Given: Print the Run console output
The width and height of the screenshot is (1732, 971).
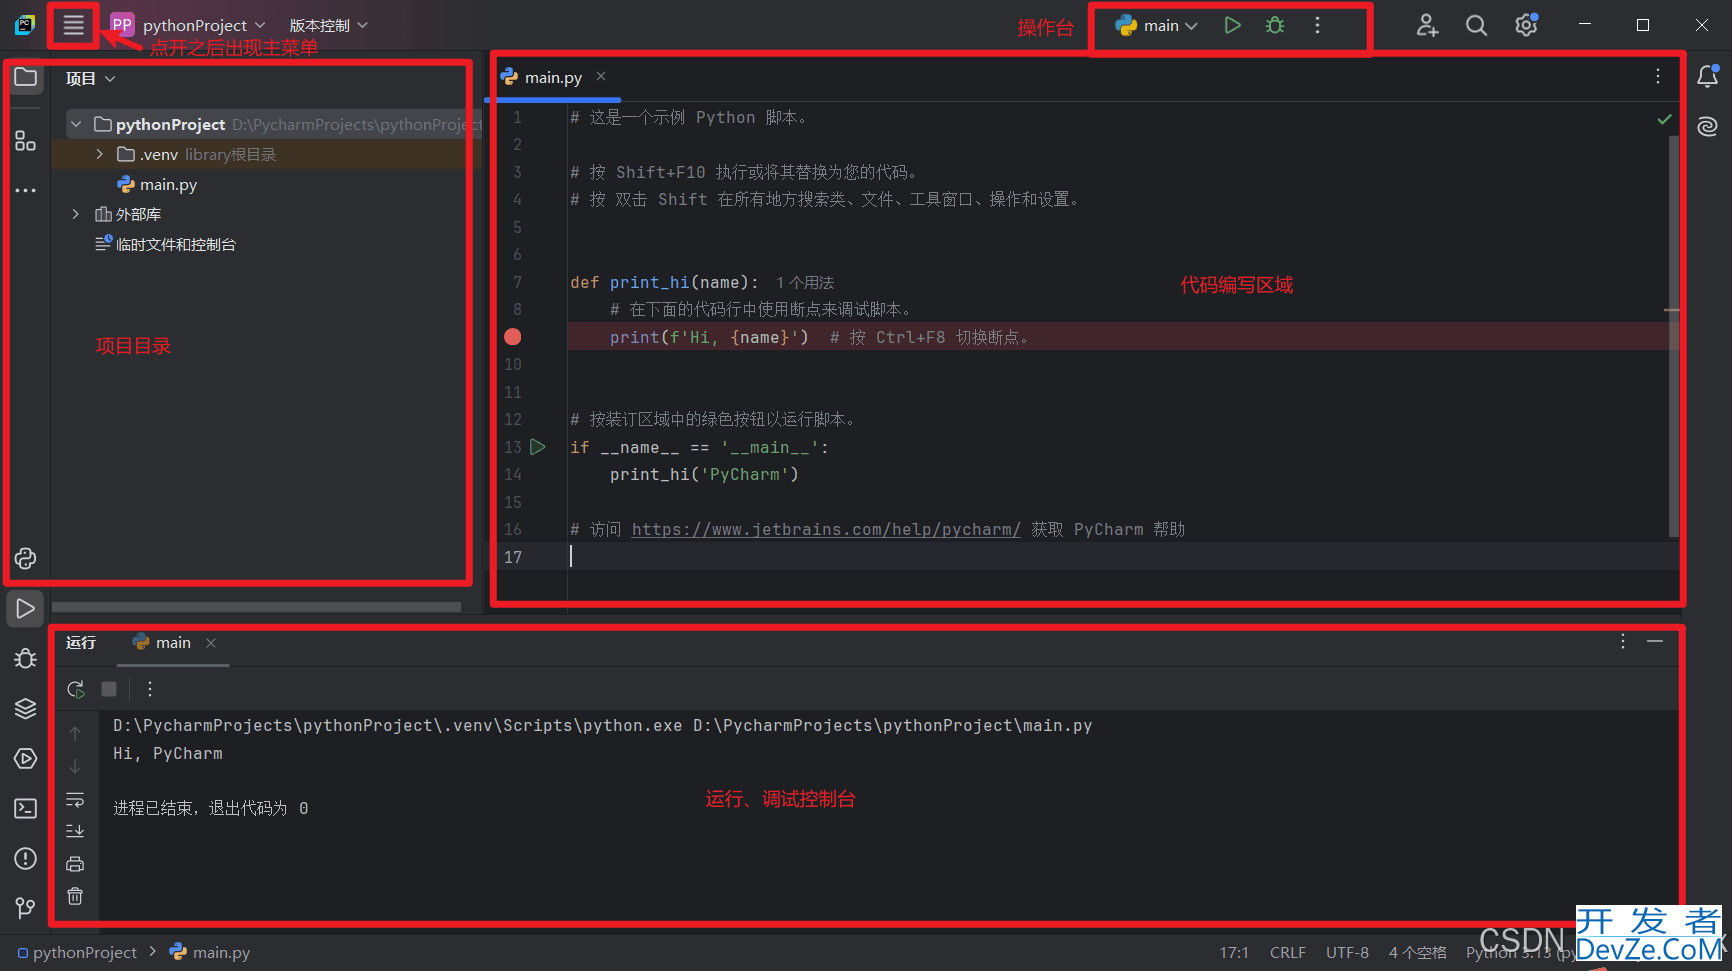Looking at the screenshot, I should pyautogui.click(x=75, y=864).
